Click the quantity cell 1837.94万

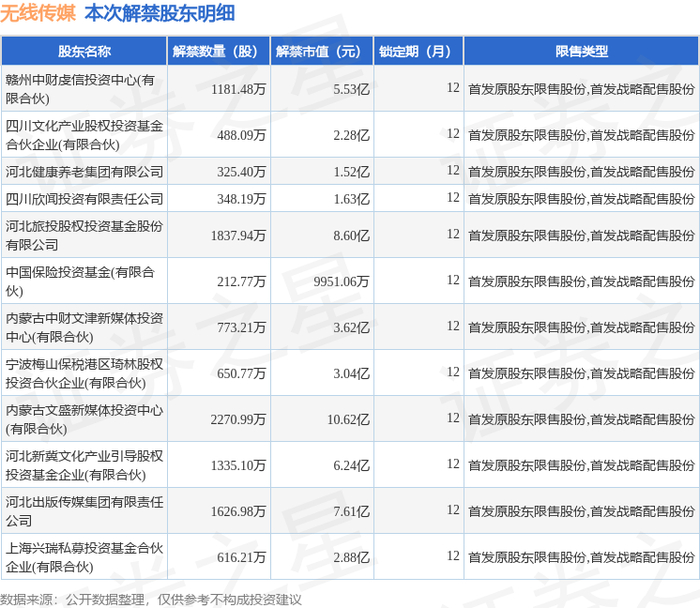[x=238, y=236]
